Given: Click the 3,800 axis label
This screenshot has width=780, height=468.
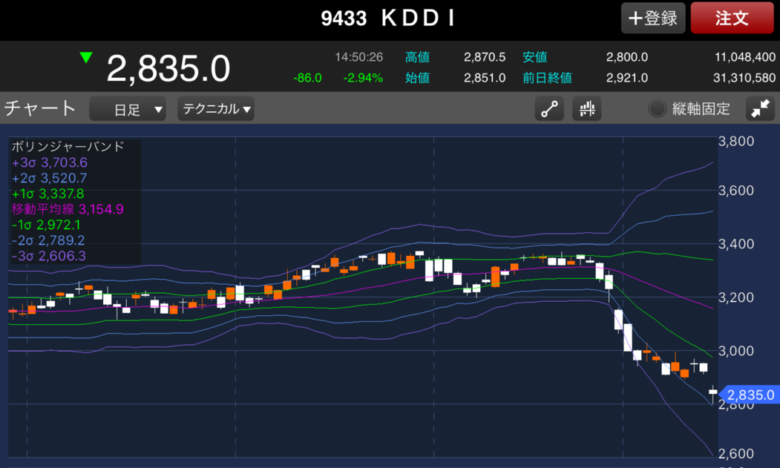Looking at the screenshot, I should 736,141.
